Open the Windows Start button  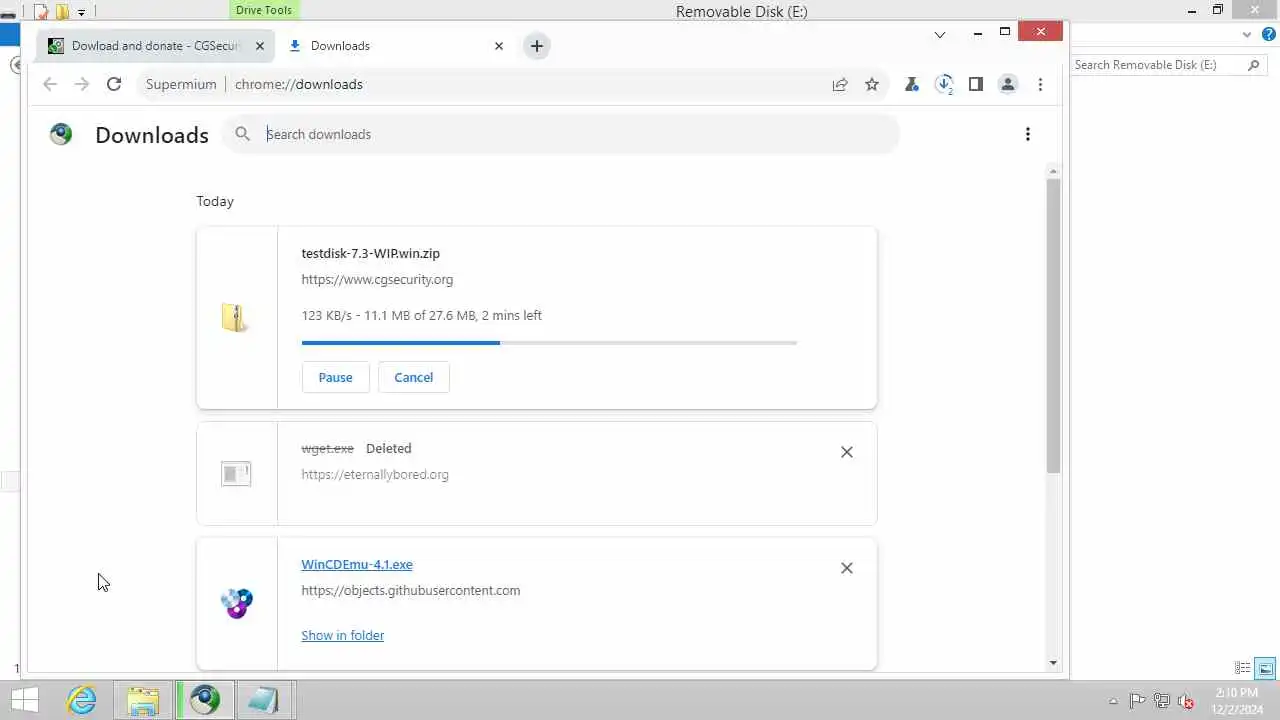pyautogui.click(x=25, y=700)
